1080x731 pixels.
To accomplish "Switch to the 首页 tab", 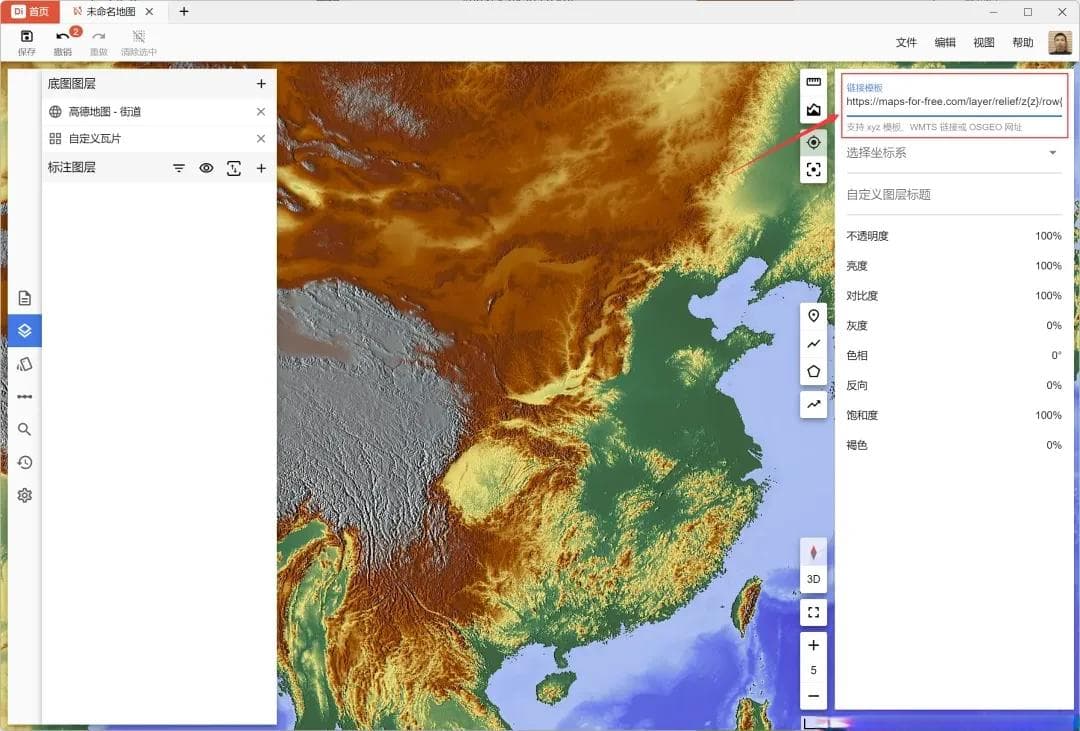I will pyautogui.click(x=30, y=12).
